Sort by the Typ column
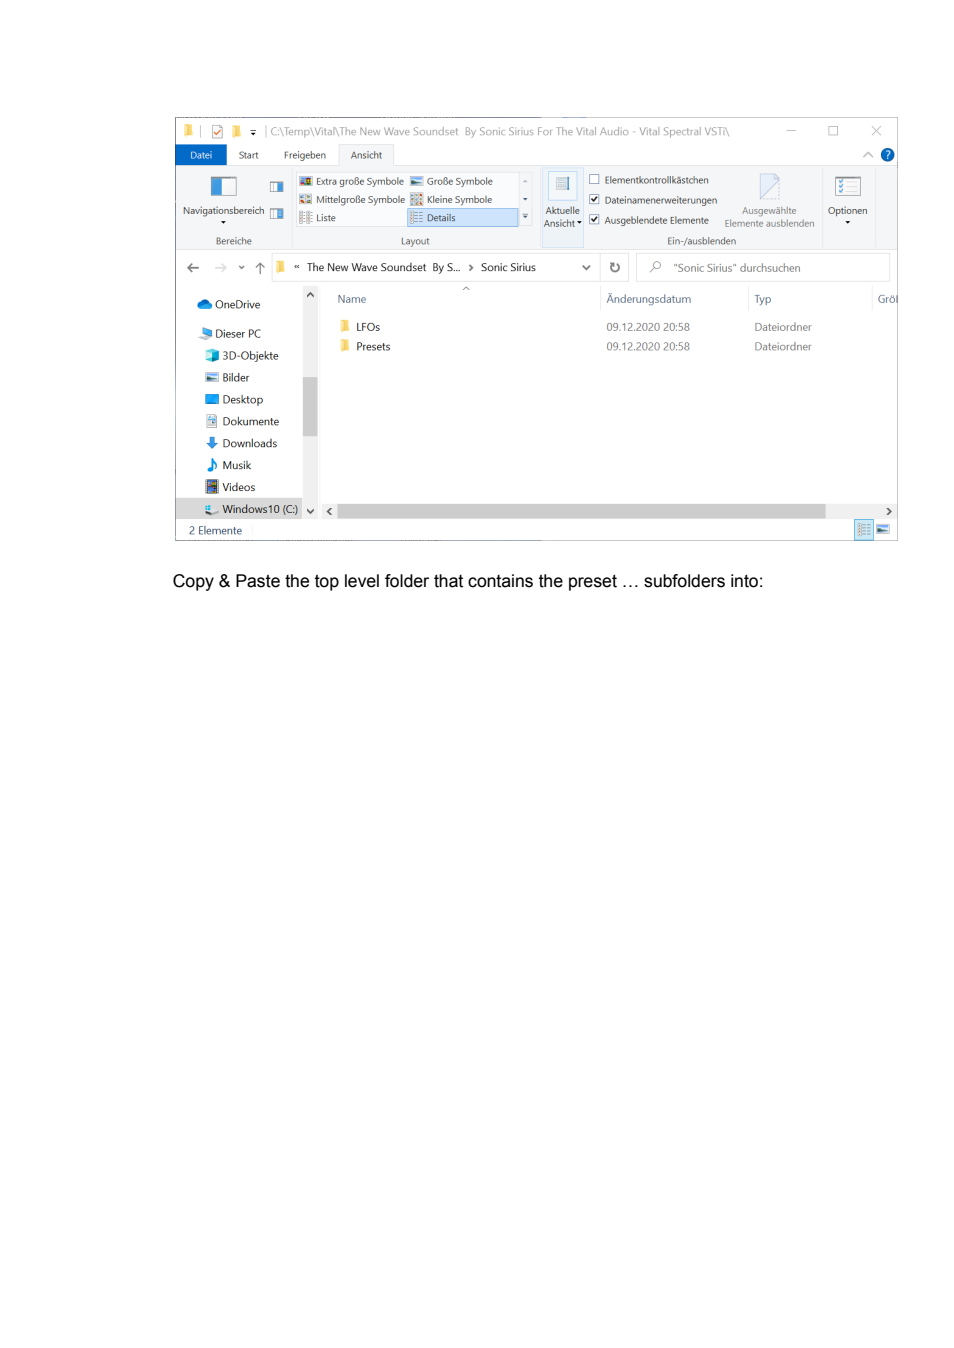The image size is (954, 1348). click(x=763, y=299)
